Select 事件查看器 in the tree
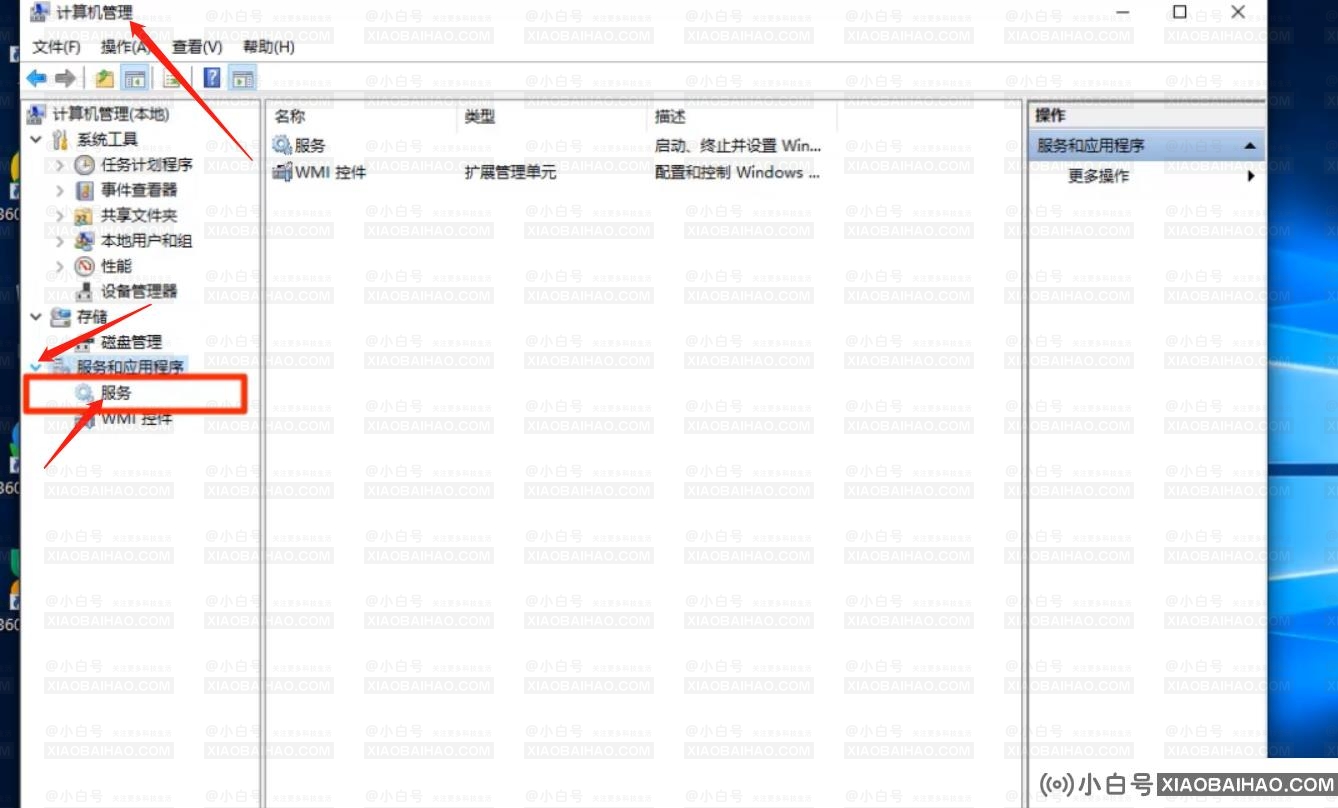Image resolution: width=1338 pixels, height=808 pixels. pos(139,190)
